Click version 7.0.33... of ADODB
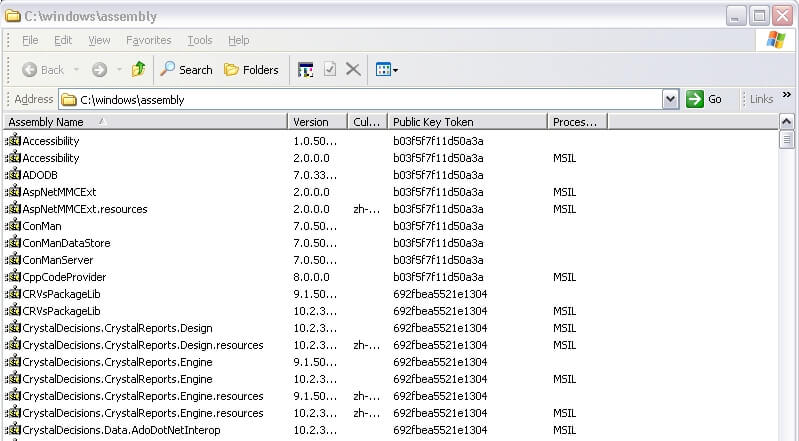Screen dimensions: 799x441 point(315,175)
